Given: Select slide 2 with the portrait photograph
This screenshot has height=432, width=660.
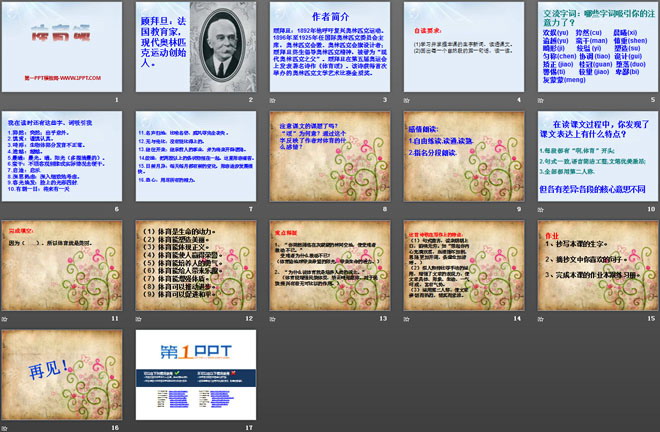Looking at the screenshot, I should pos(196,47).
